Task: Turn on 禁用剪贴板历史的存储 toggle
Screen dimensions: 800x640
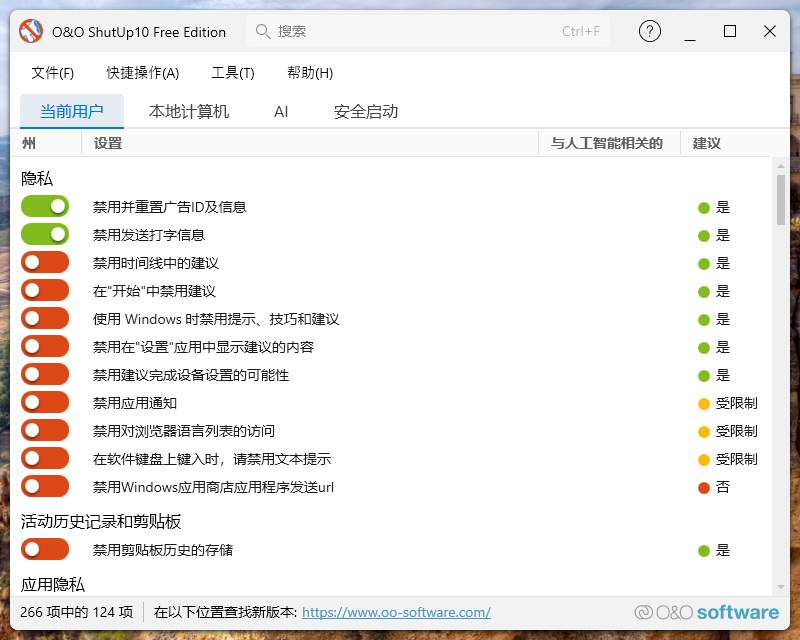Action: (x=45, y=549)
